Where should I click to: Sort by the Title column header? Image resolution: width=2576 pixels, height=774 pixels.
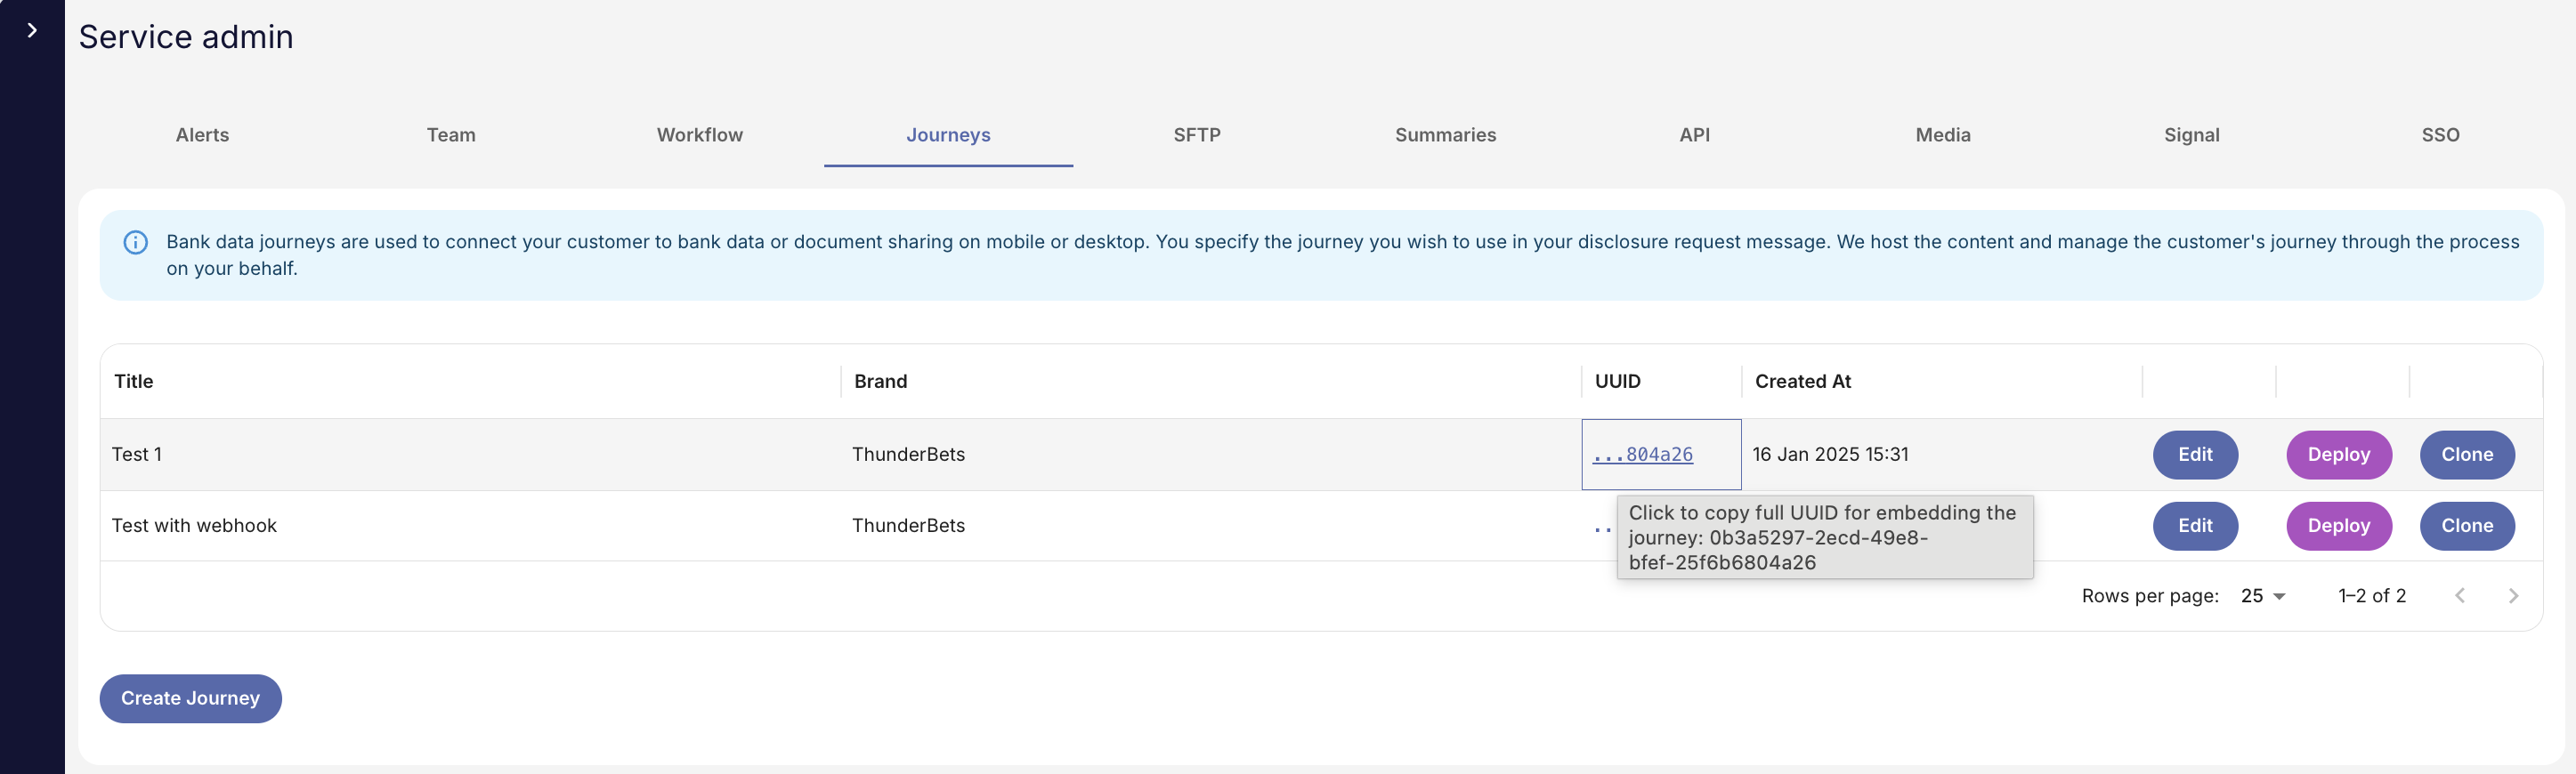(134, 382)
